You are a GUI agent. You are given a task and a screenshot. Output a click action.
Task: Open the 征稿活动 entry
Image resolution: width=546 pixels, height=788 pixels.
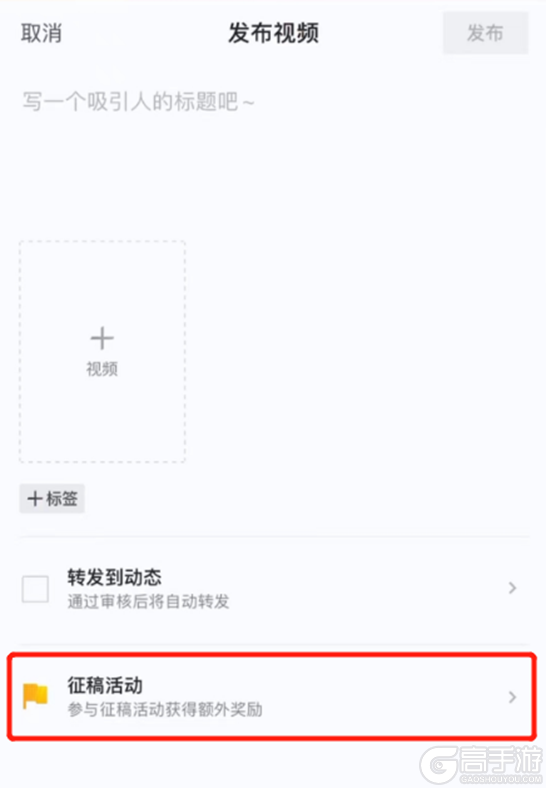click(x=272, y=697)
